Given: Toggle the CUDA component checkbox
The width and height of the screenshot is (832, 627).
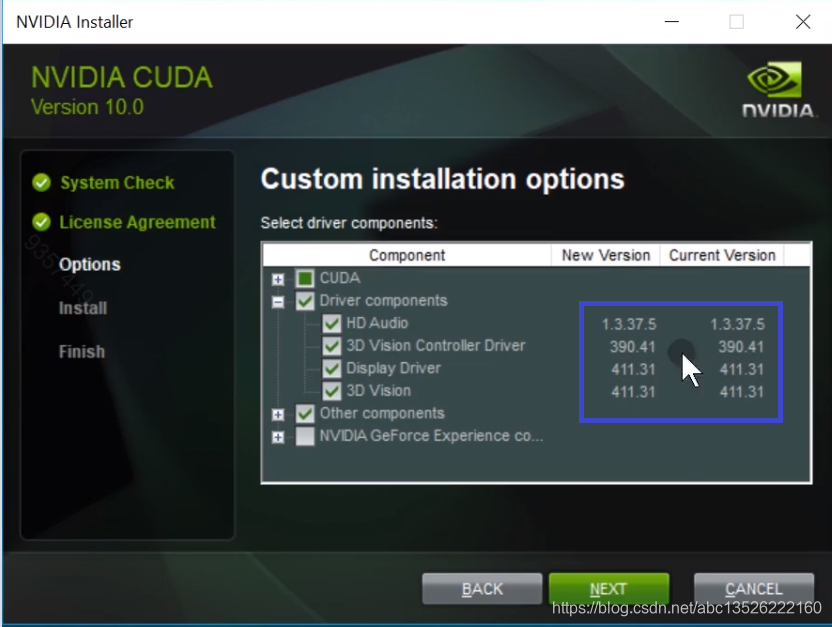Looking at the screenshot, I should [305, 278].
